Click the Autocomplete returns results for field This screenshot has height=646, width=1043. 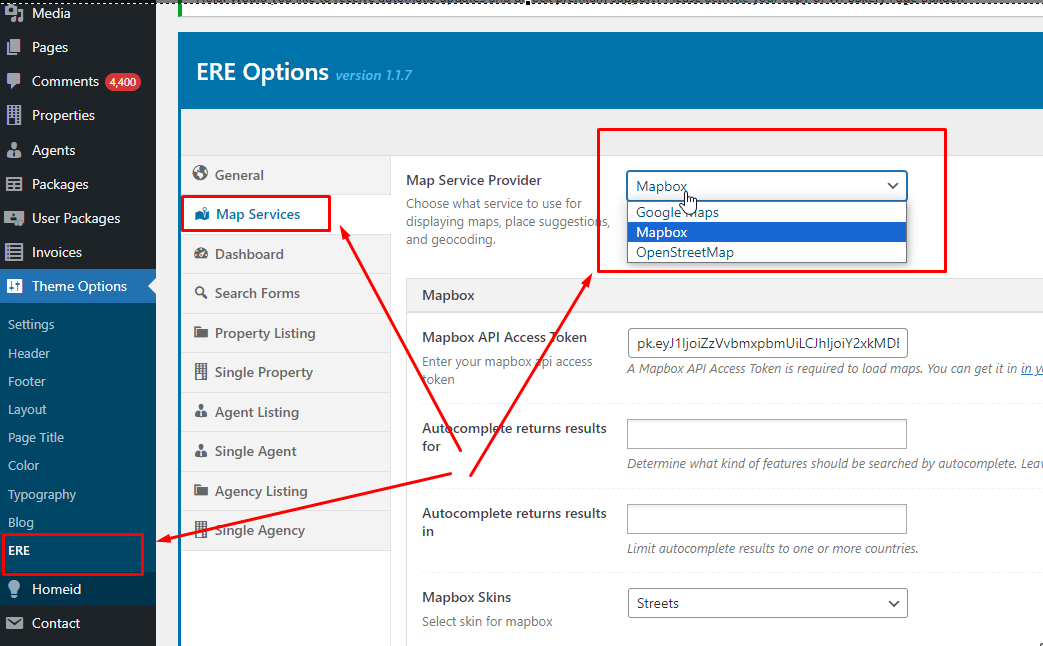(766, 434)
